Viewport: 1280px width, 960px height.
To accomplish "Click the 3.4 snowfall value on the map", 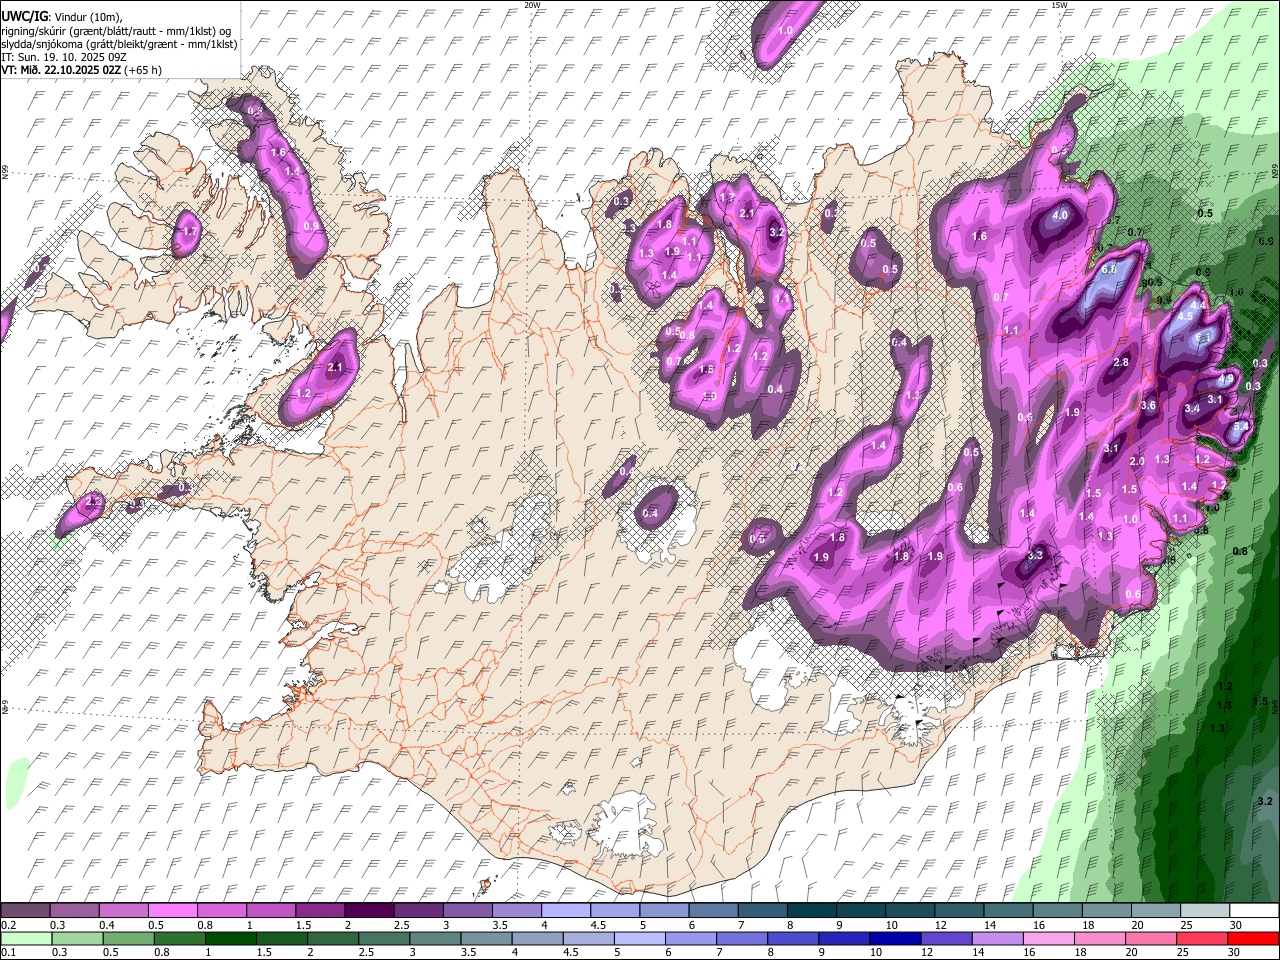I will [x=1192, y=408].
